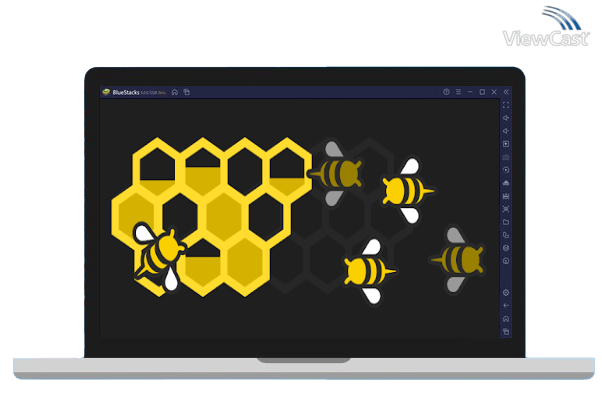Open the keyboard game controls icon
Viewport: 602px width, 414px height.
[x=506, y=157]
